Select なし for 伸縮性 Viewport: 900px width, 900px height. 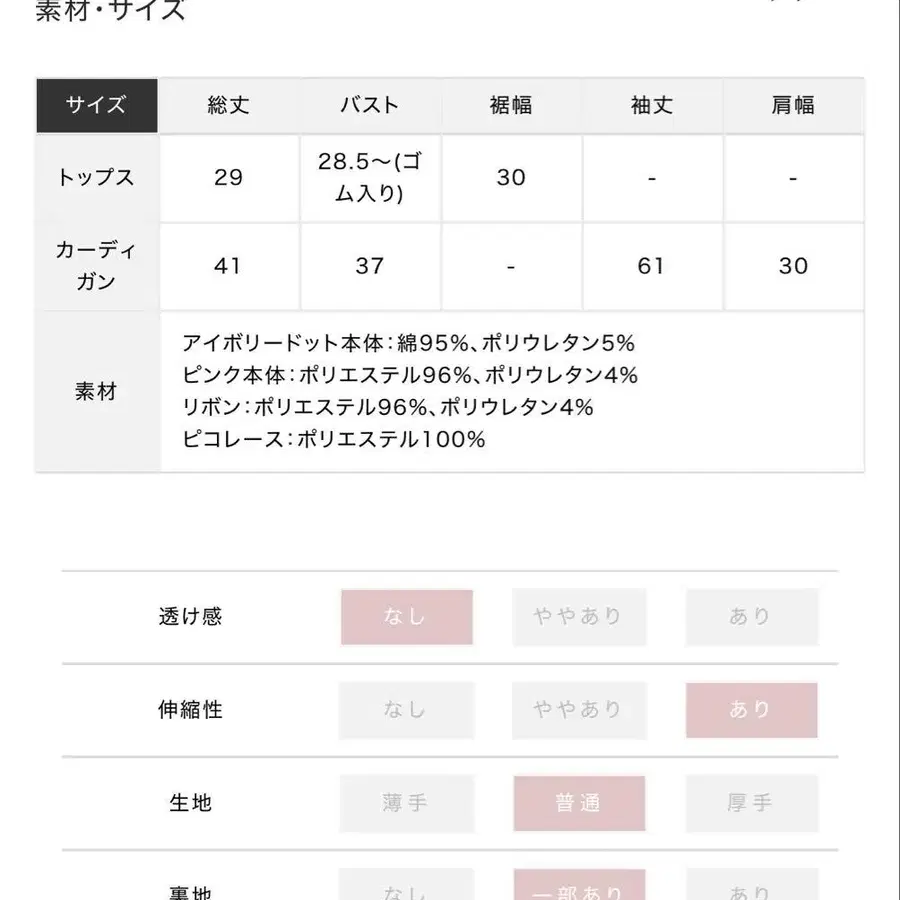(406, 710)
